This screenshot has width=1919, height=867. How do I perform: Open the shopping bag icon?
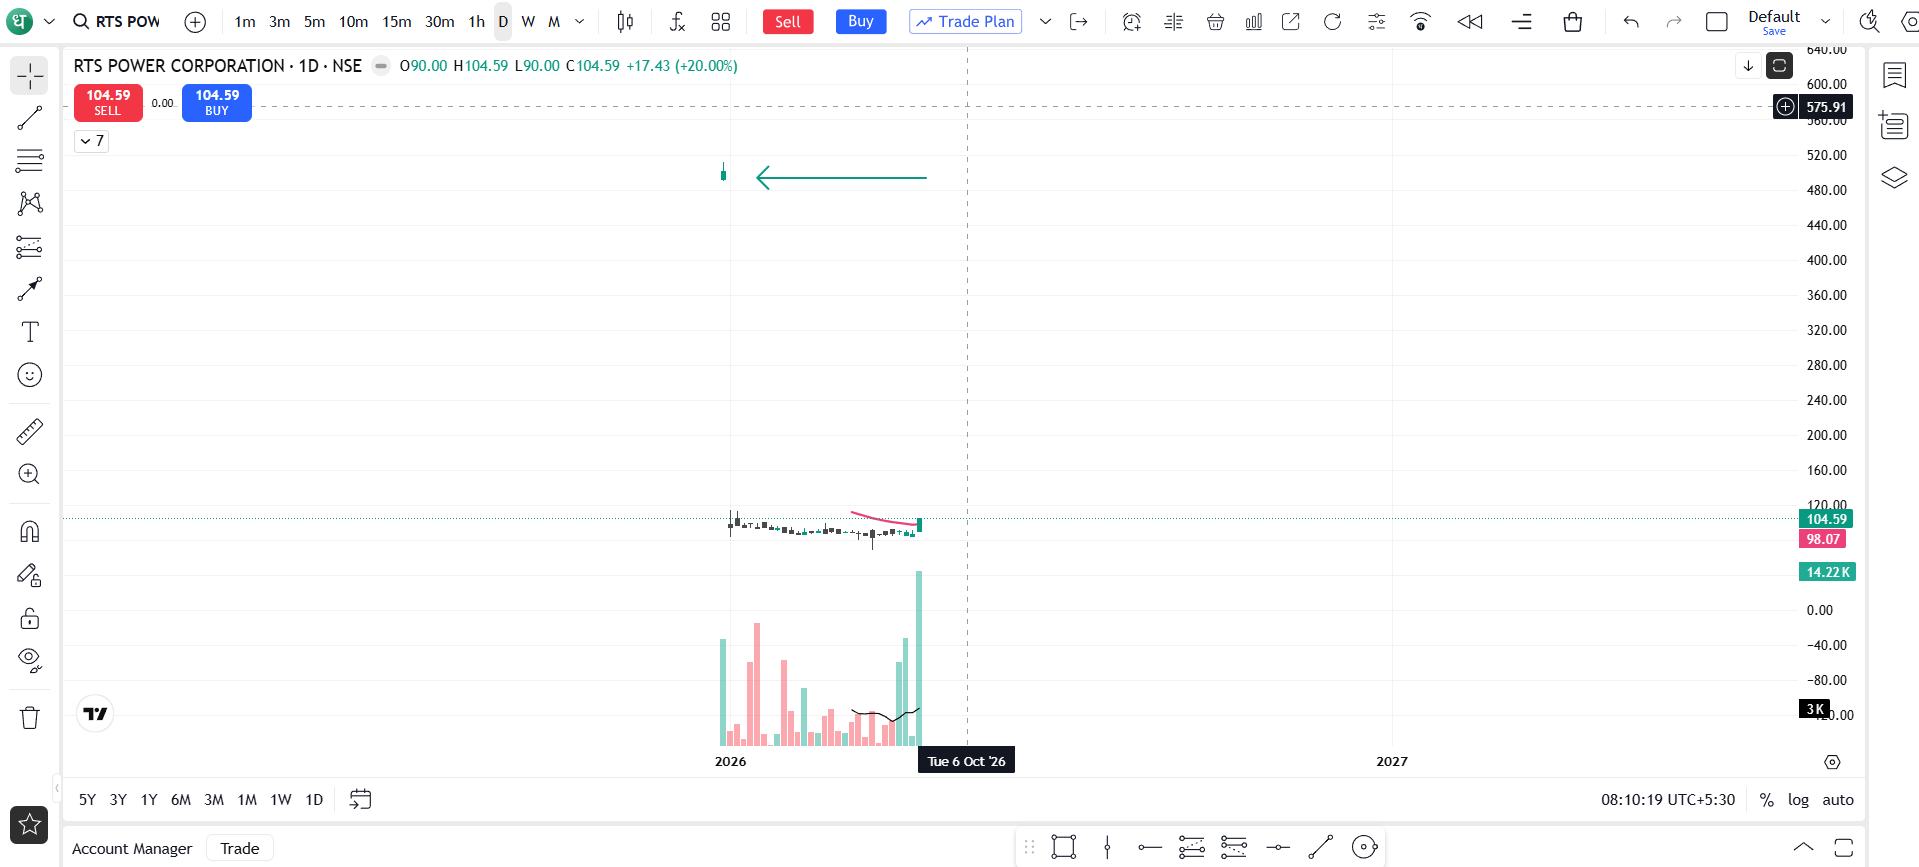pyautogui.click(x=1573, y=22)
